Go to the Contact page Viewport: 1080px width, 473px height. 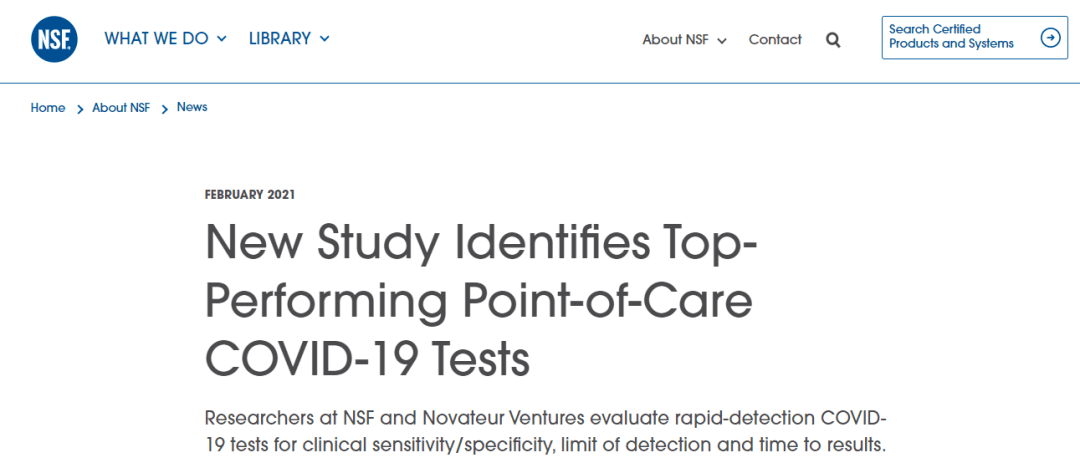(x=775, y=40)
